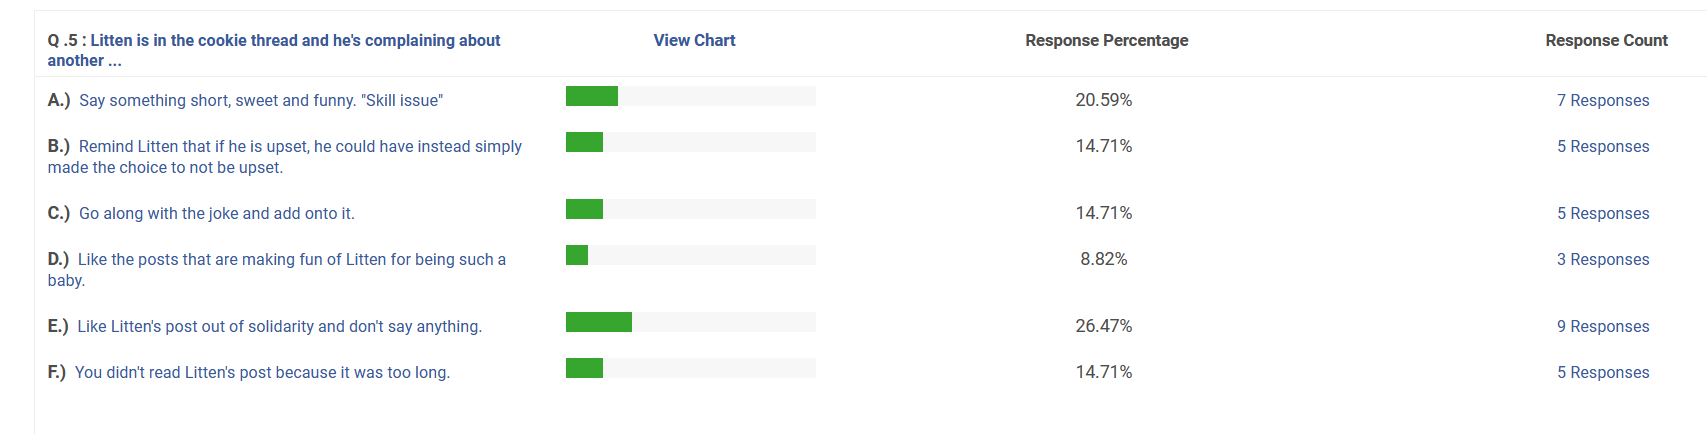Select answer F 'didn't read Litten's post'
The width and height of the screenshot is (1707, 434).
point(249,372)
